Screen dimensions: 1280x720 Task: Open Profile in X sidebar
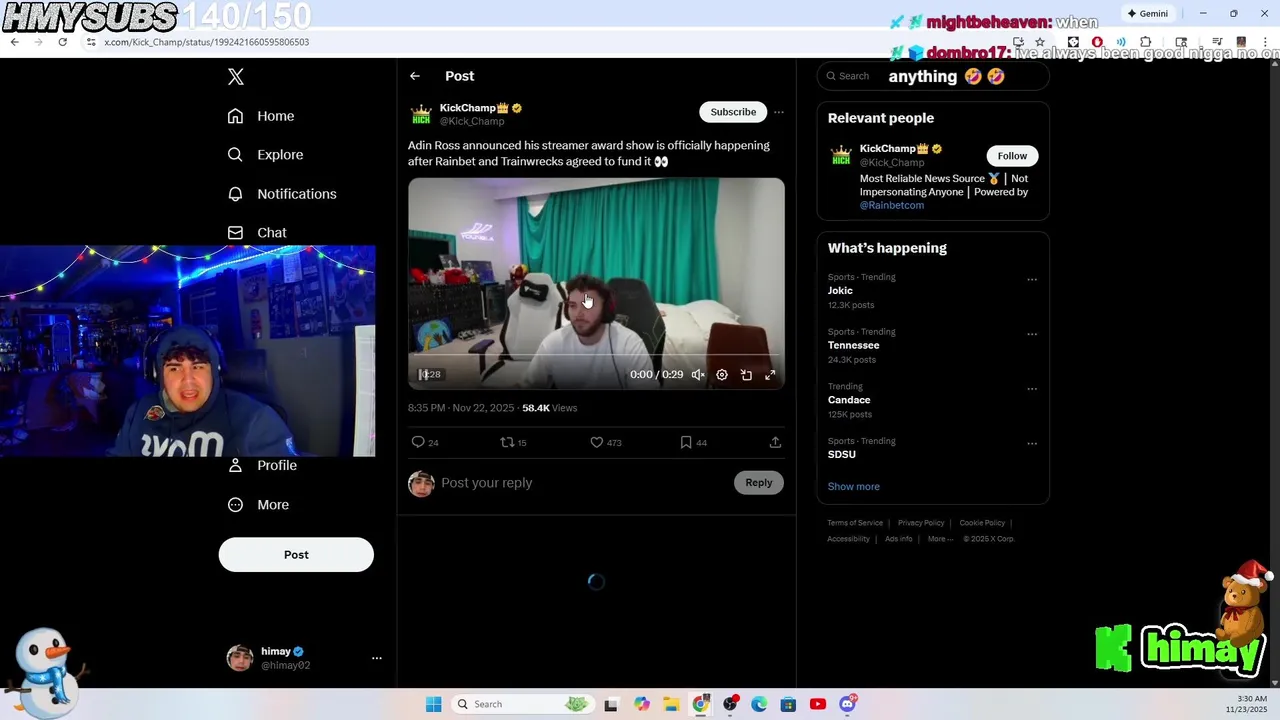coord(262,466)
